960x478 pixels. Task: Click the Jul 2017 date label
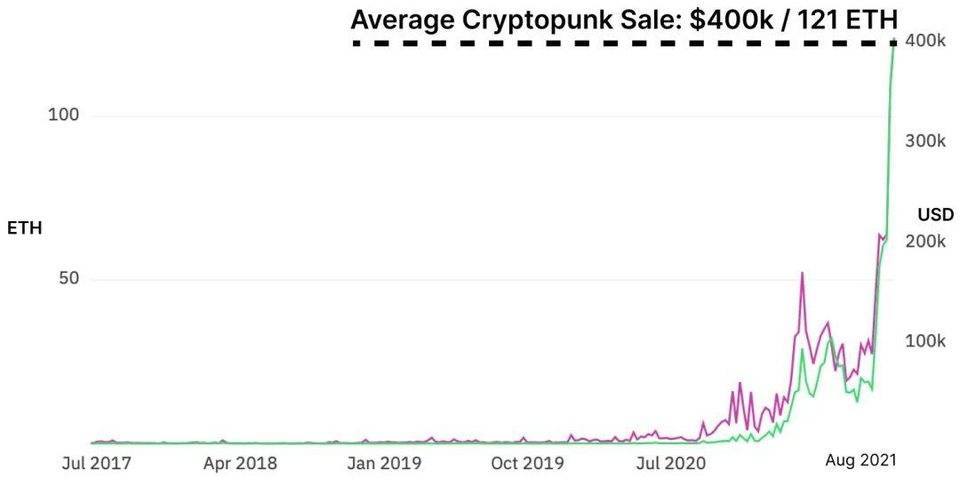pyautogui.click(x=96, y=463)
